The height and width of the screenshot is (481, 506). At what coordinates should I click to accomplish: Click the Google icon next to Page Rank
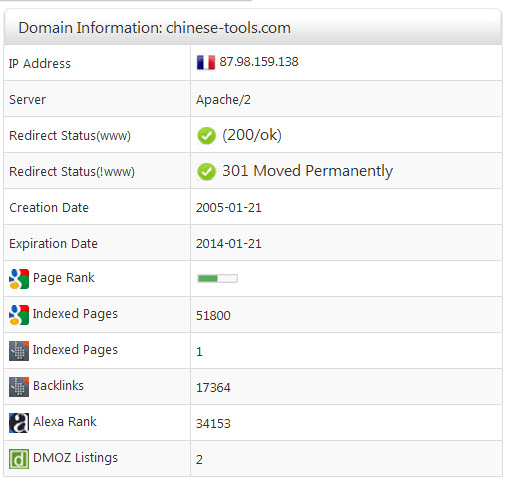(19, 279)
